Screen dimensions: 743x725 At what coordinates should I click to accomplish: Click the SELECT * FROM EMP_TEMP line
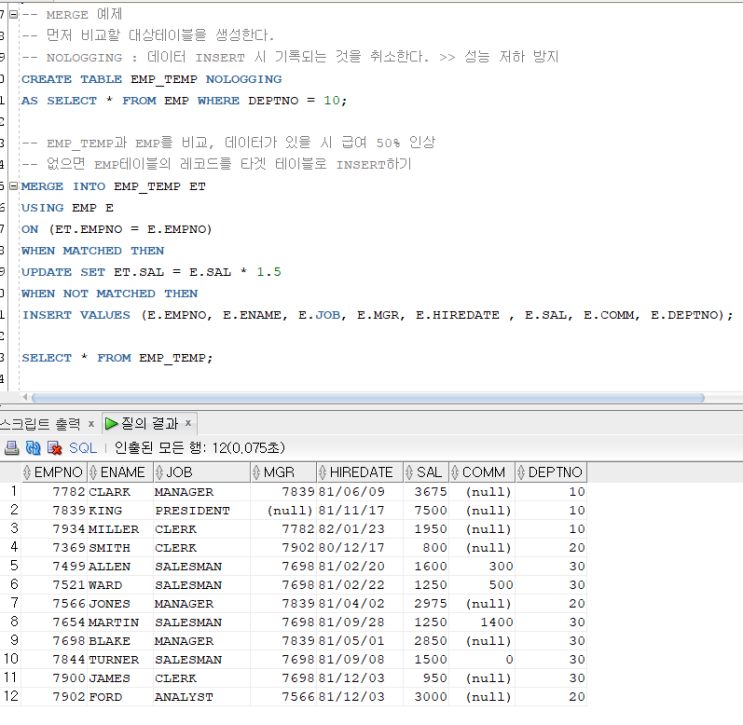(x=117, y=358)
